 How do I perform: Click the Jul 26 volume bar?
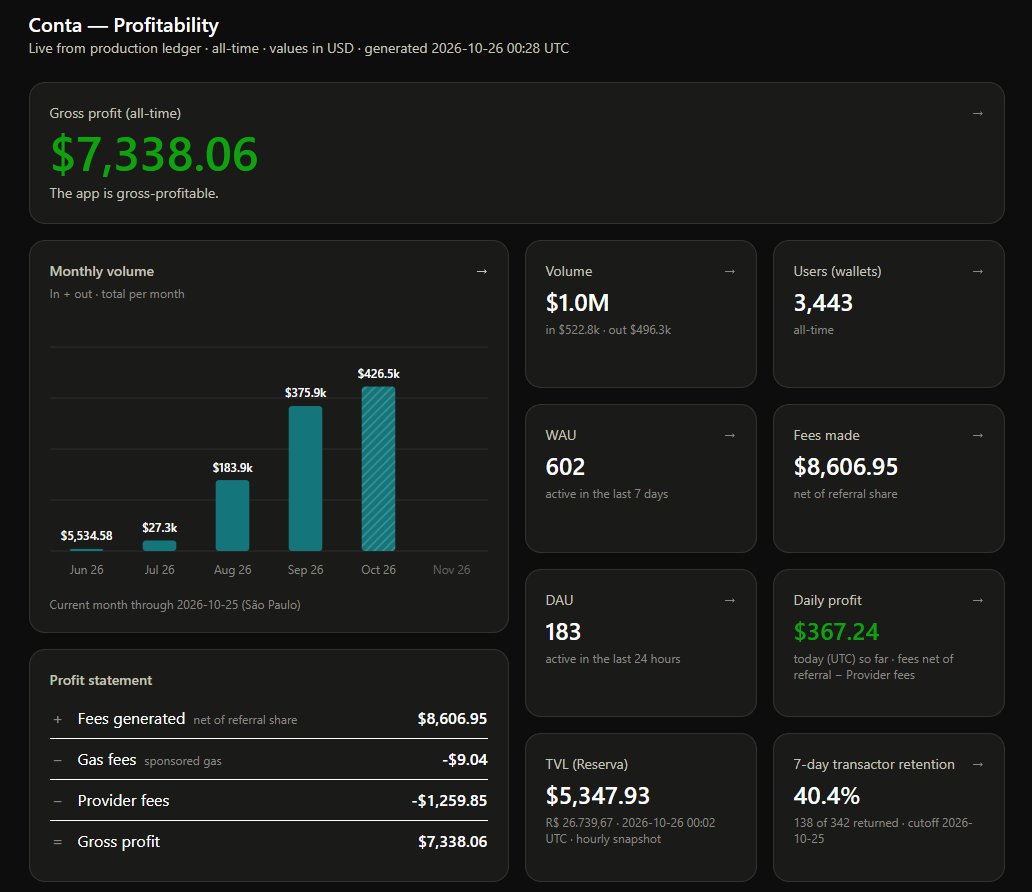coord(159,546)
